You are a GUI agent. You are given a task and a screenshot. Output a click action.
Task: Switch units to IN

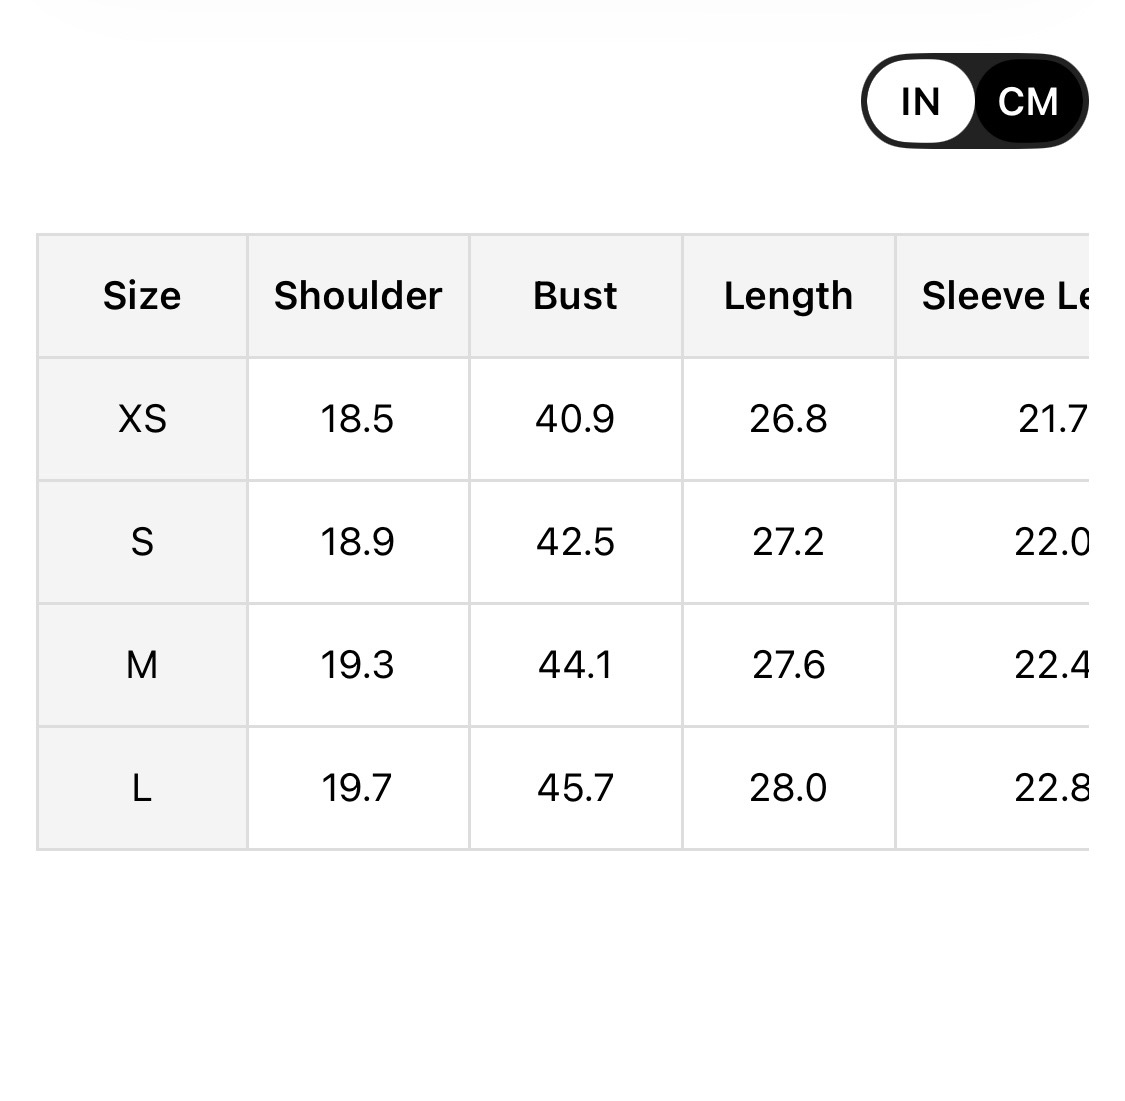(x=920, y=102)
